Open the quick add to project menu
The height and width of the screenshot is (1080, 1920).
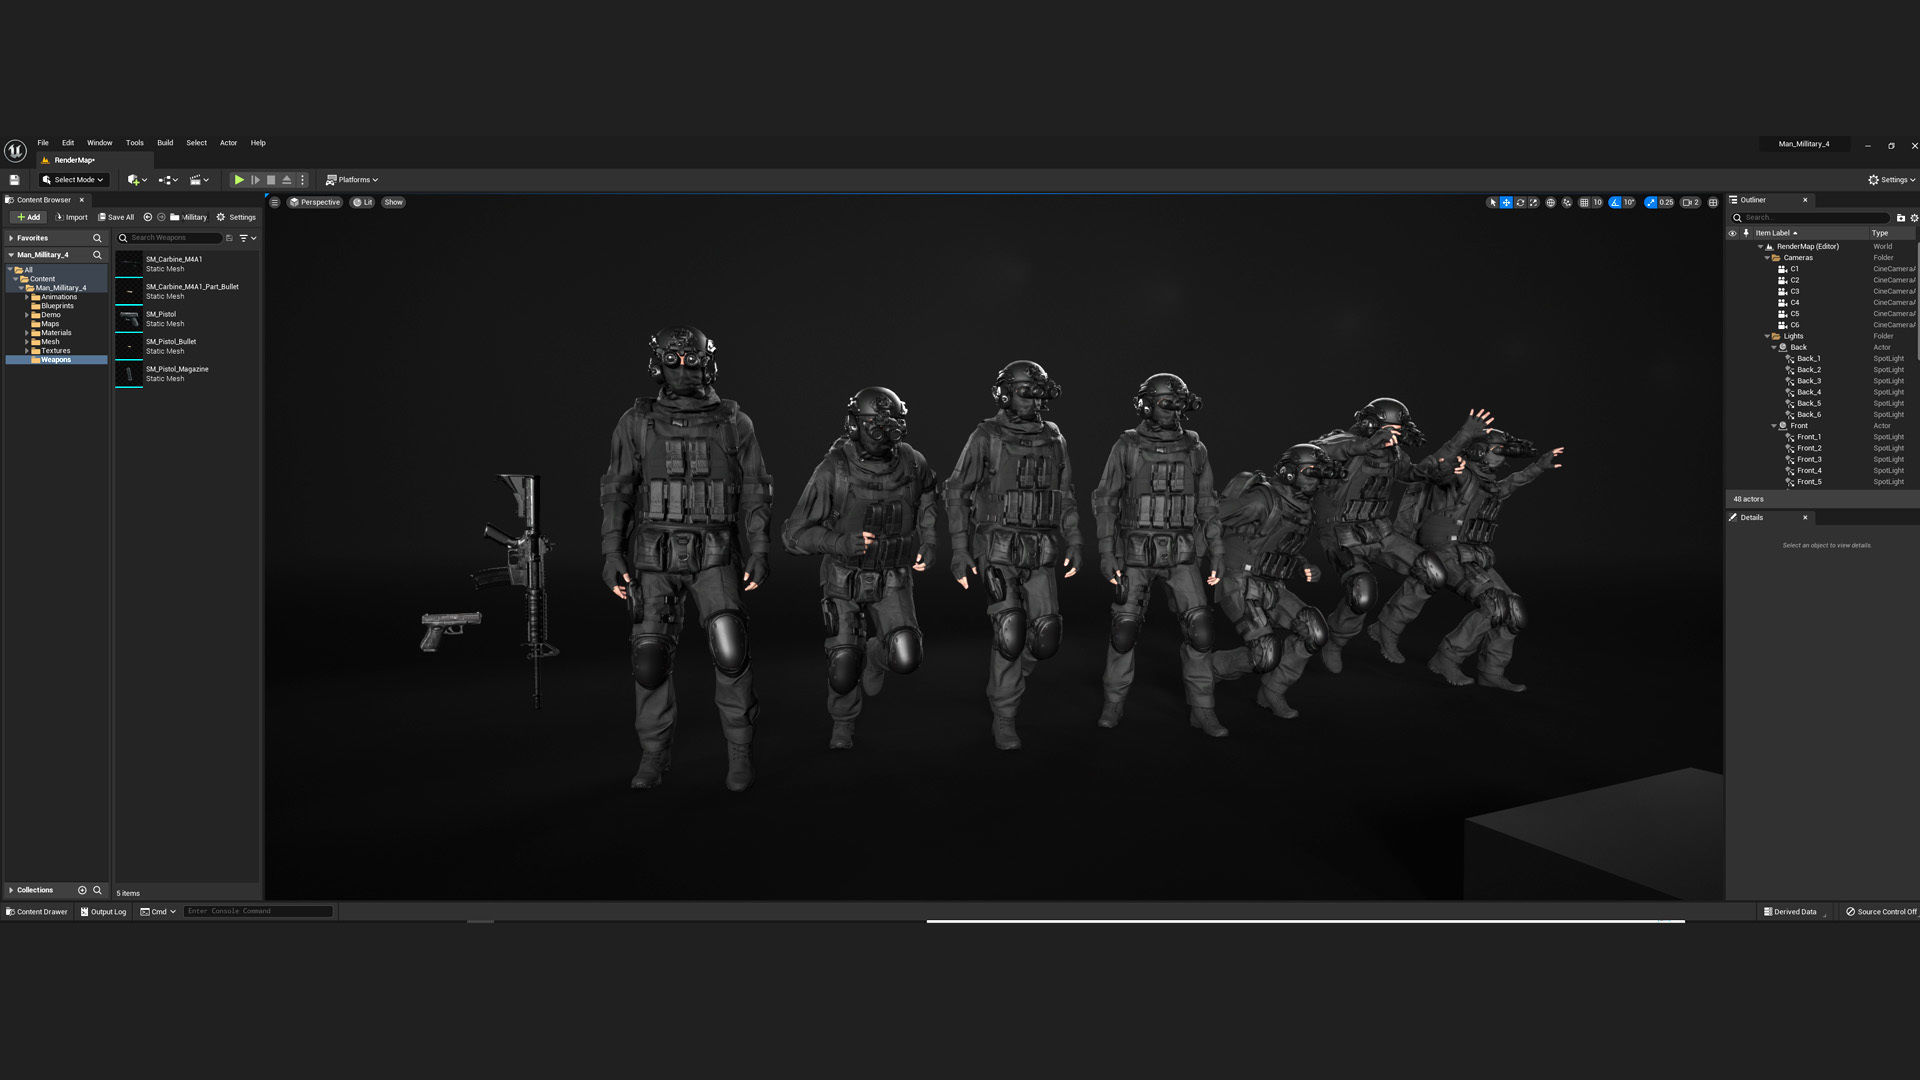(137, 180)
